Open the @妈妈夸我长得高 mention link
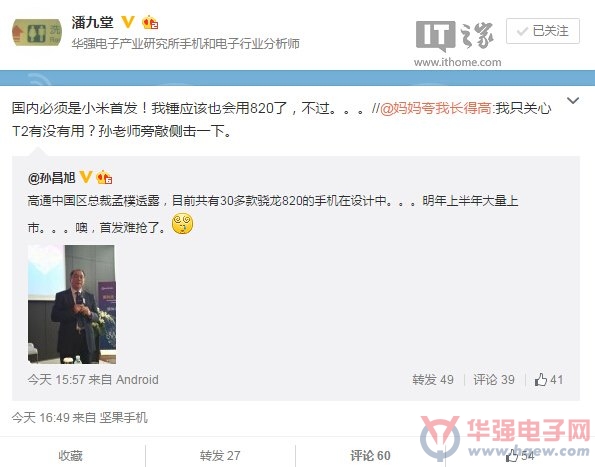Image resolution: width=595 pixels, height=467 pixels. 436,108
